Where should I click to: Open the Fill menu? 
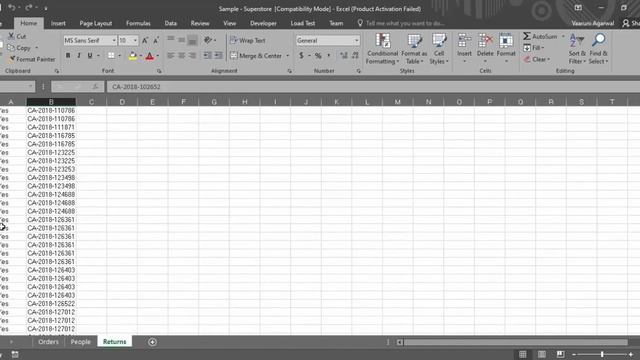533,48
